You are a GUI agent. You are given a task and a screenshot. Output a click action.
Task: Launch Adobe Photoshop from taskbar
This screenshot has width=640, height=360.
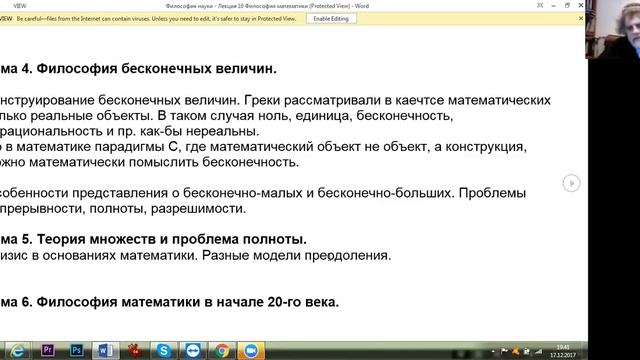point(77,351)
